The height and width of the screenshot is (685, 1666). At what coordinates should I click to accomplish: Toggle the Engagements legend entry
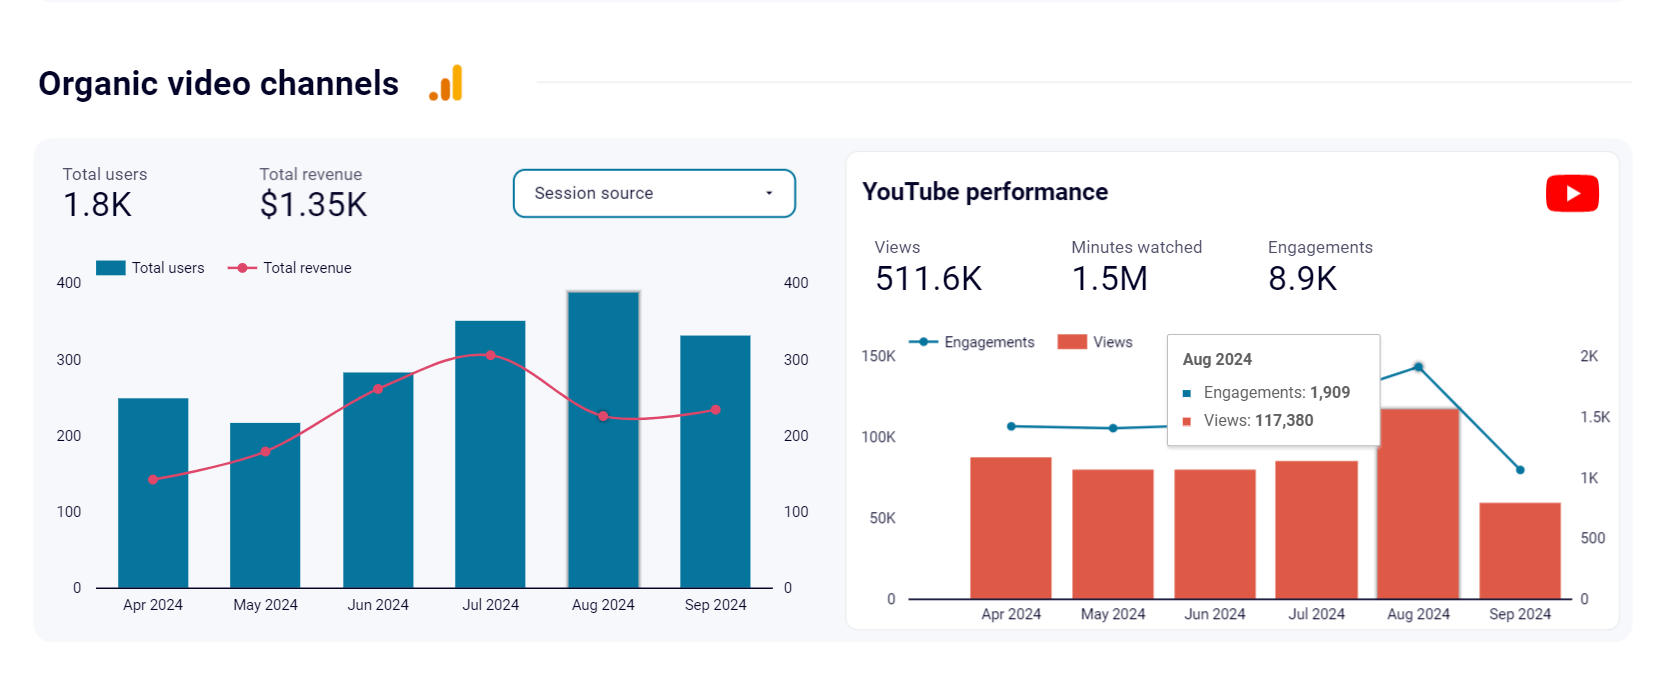[971, 342]
